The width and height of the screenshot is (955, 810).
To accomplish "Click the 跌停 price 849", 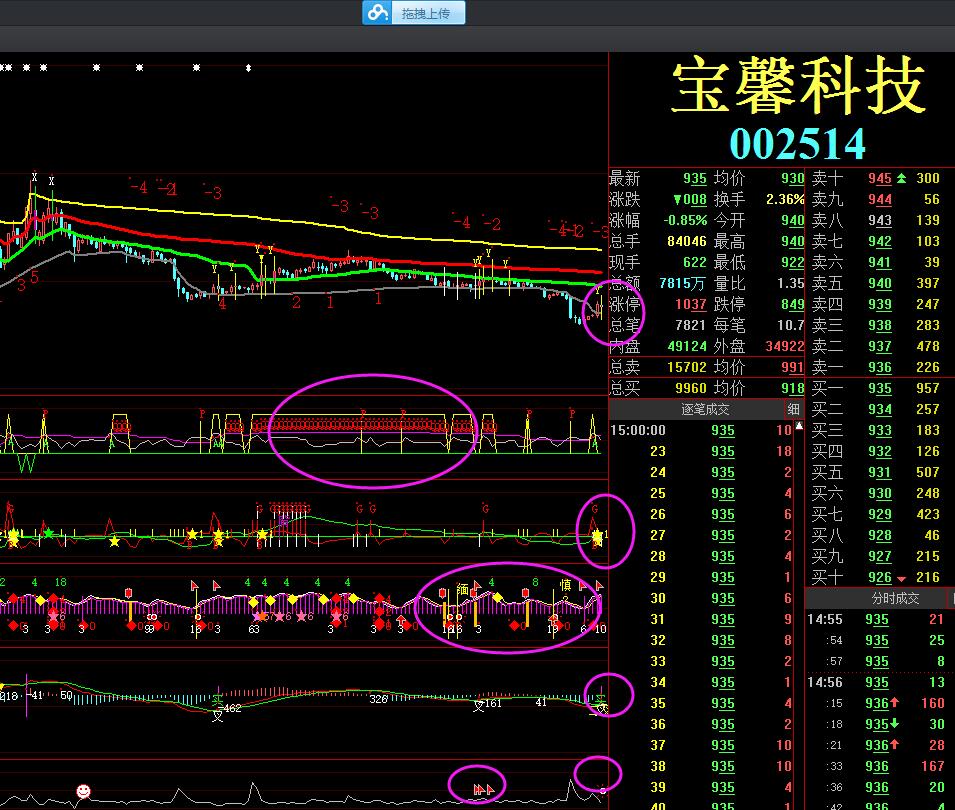I will 792,304.
